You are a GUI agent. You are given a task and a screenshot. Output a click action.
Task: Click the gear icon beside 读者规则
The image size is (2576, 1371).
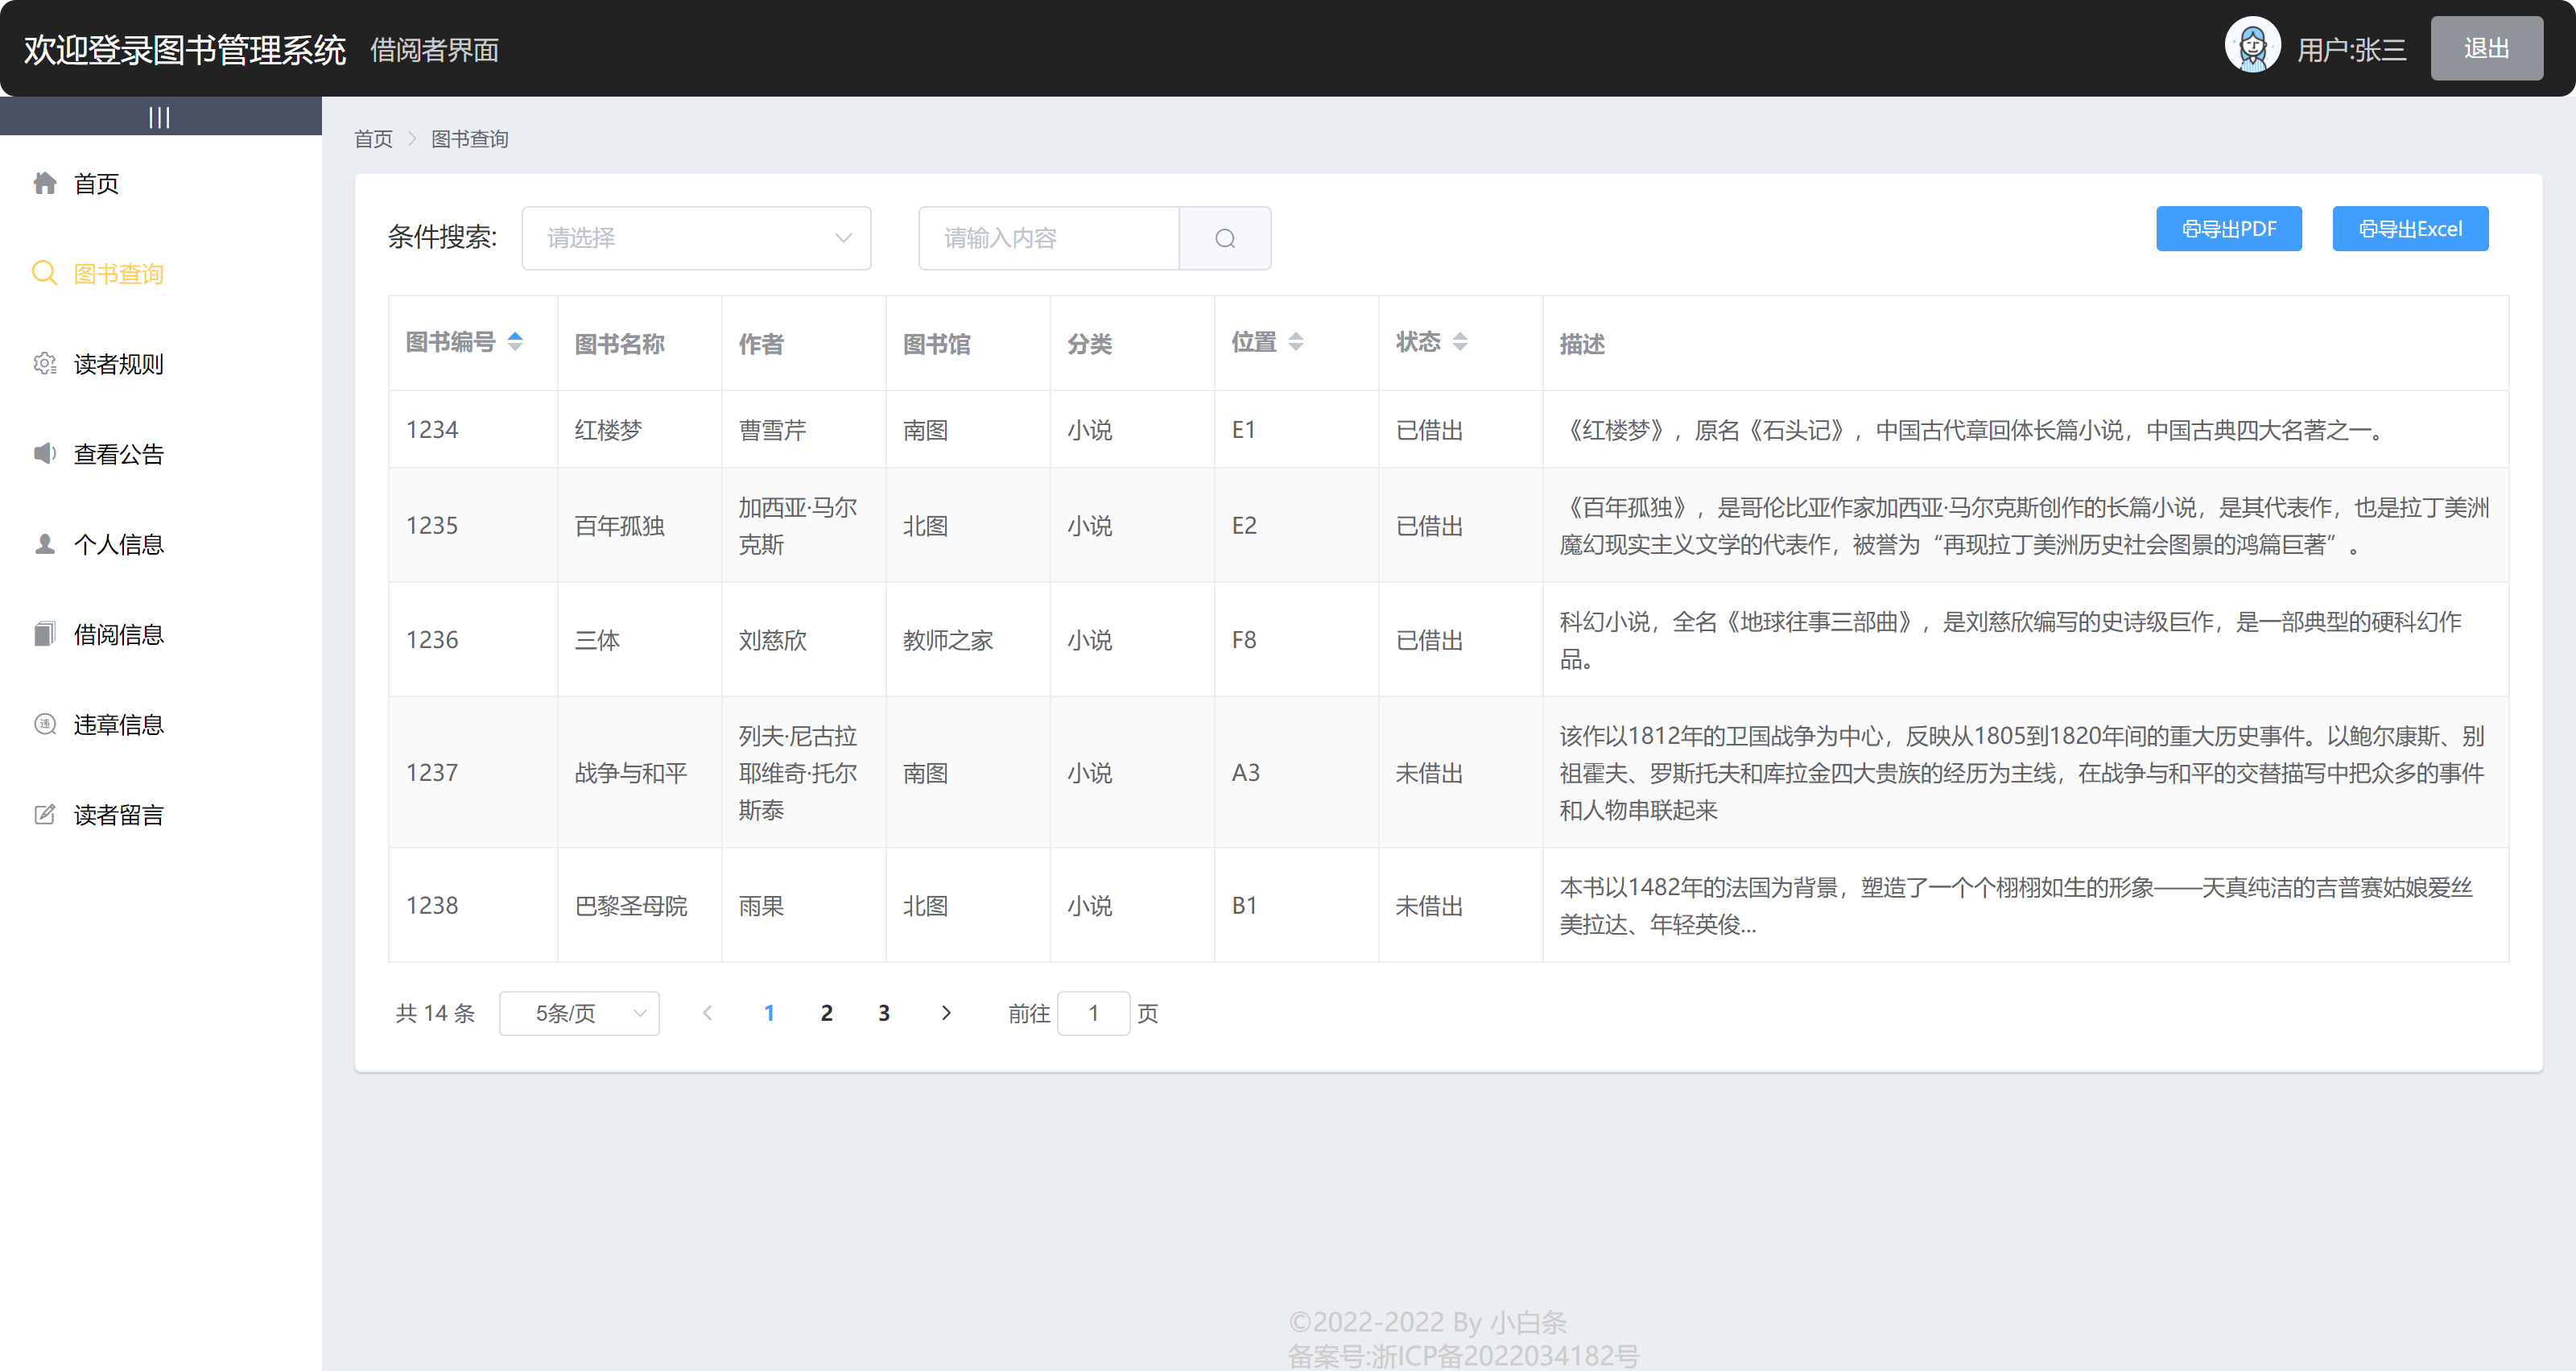coord(45,364)
